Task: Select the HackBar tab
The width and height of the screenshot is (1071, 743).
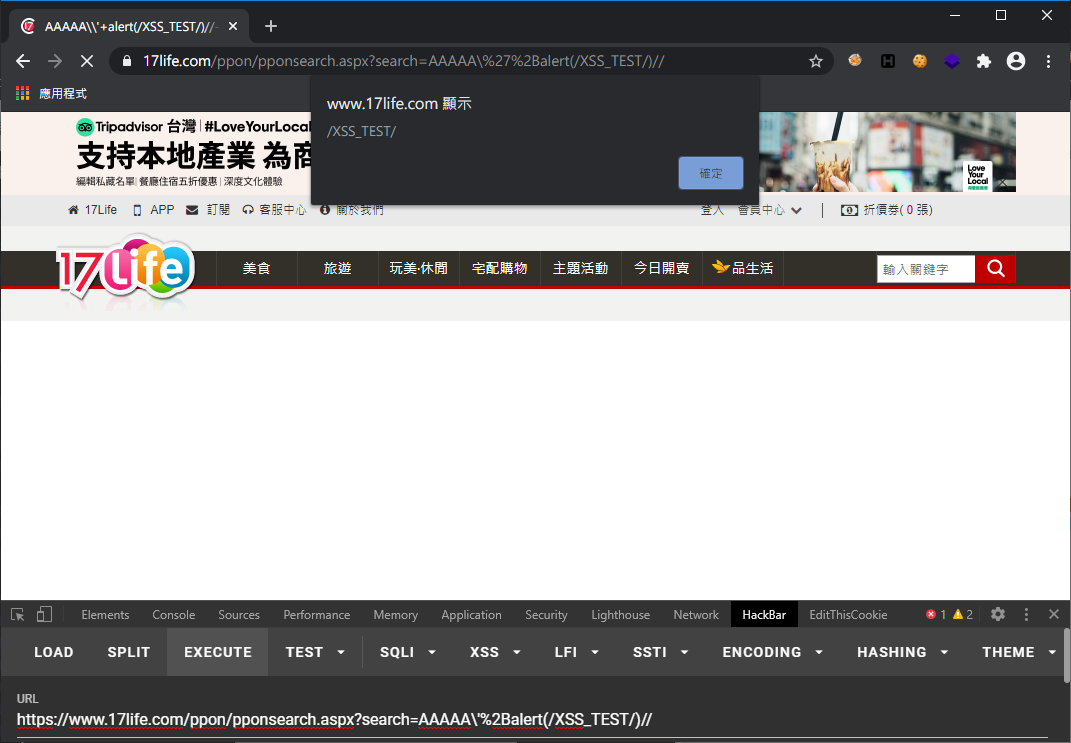Action: click(764, 615)
